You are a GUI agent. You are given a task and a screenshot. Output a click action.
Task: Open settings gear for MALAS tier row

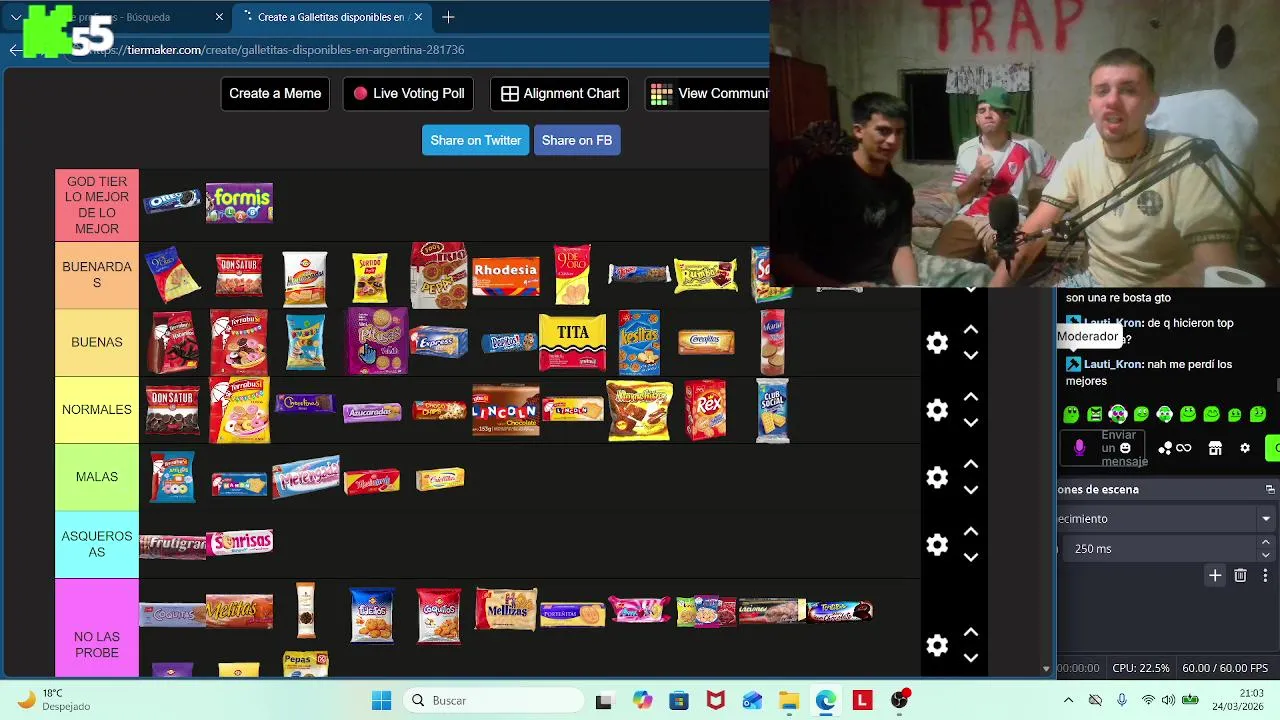[937, 477]
